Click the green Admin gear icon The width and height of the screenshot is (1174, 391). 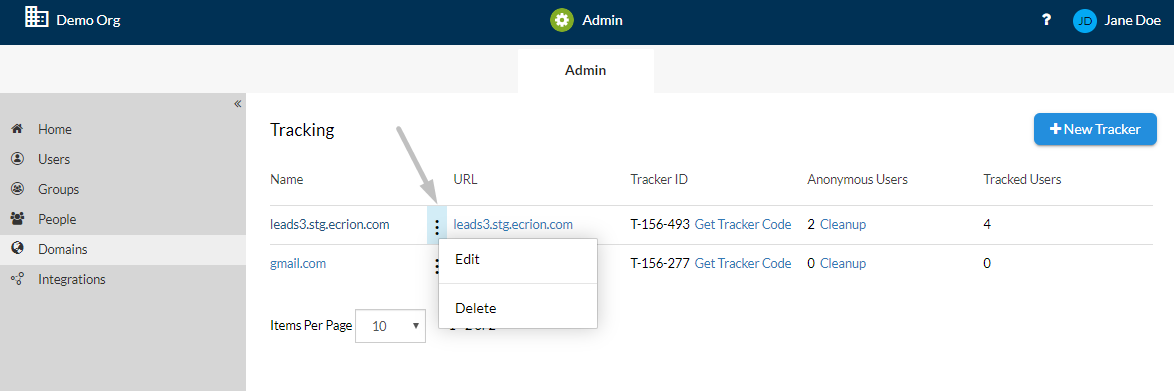click(562, 20)
